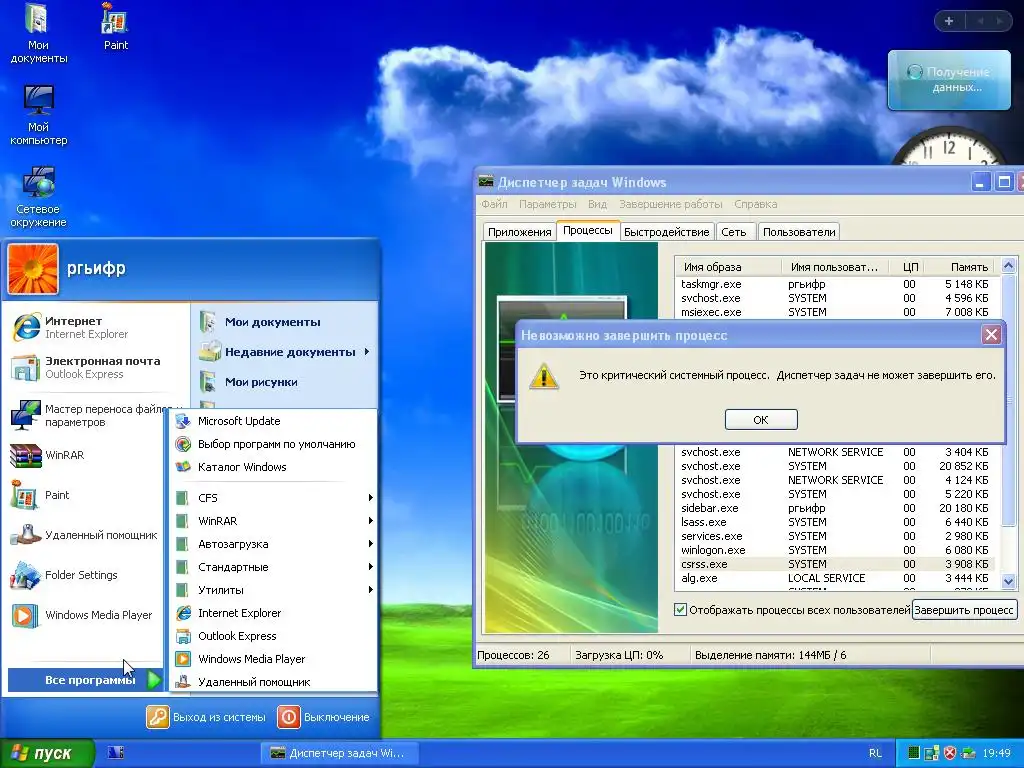Switch to Быстродействие tab

pos(666,232)
